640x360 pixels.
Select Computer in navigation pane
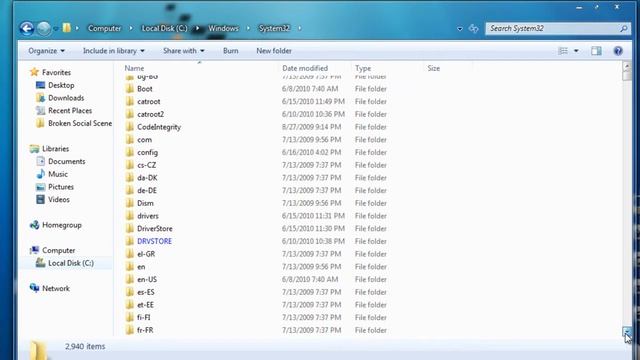click(x=58, y=250)
